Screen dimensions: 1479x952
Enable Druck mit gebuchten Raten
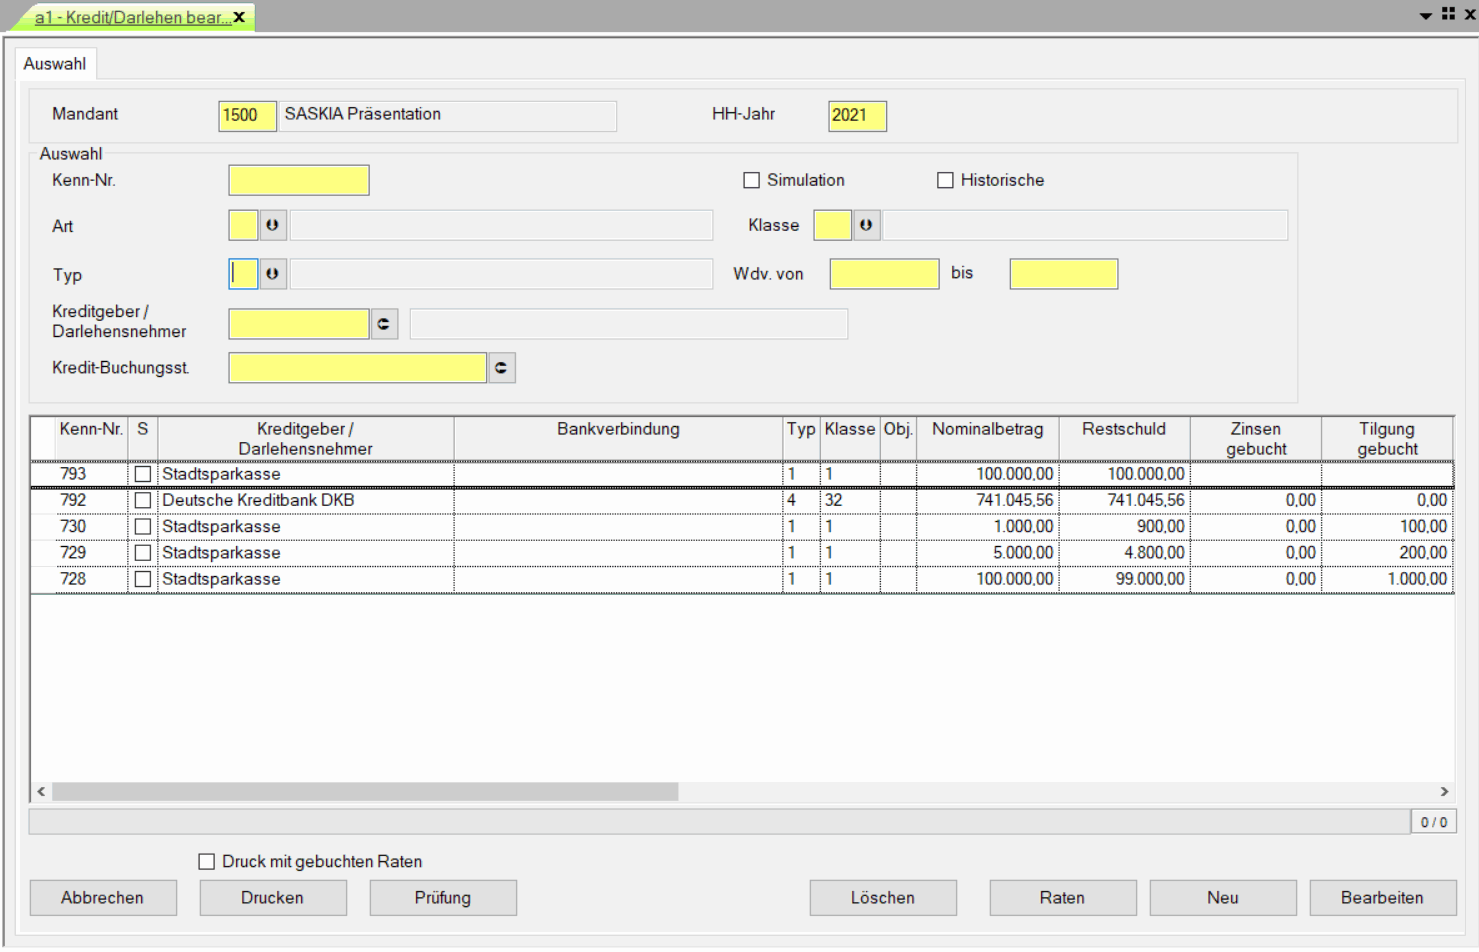207,861
